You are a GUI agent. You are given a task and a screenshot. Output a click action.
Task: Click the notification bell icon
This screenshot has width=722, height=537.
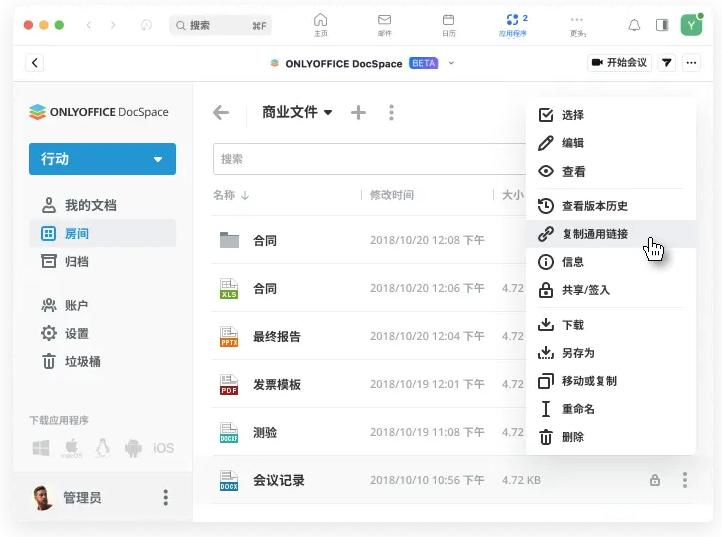(x=634, y=25)
